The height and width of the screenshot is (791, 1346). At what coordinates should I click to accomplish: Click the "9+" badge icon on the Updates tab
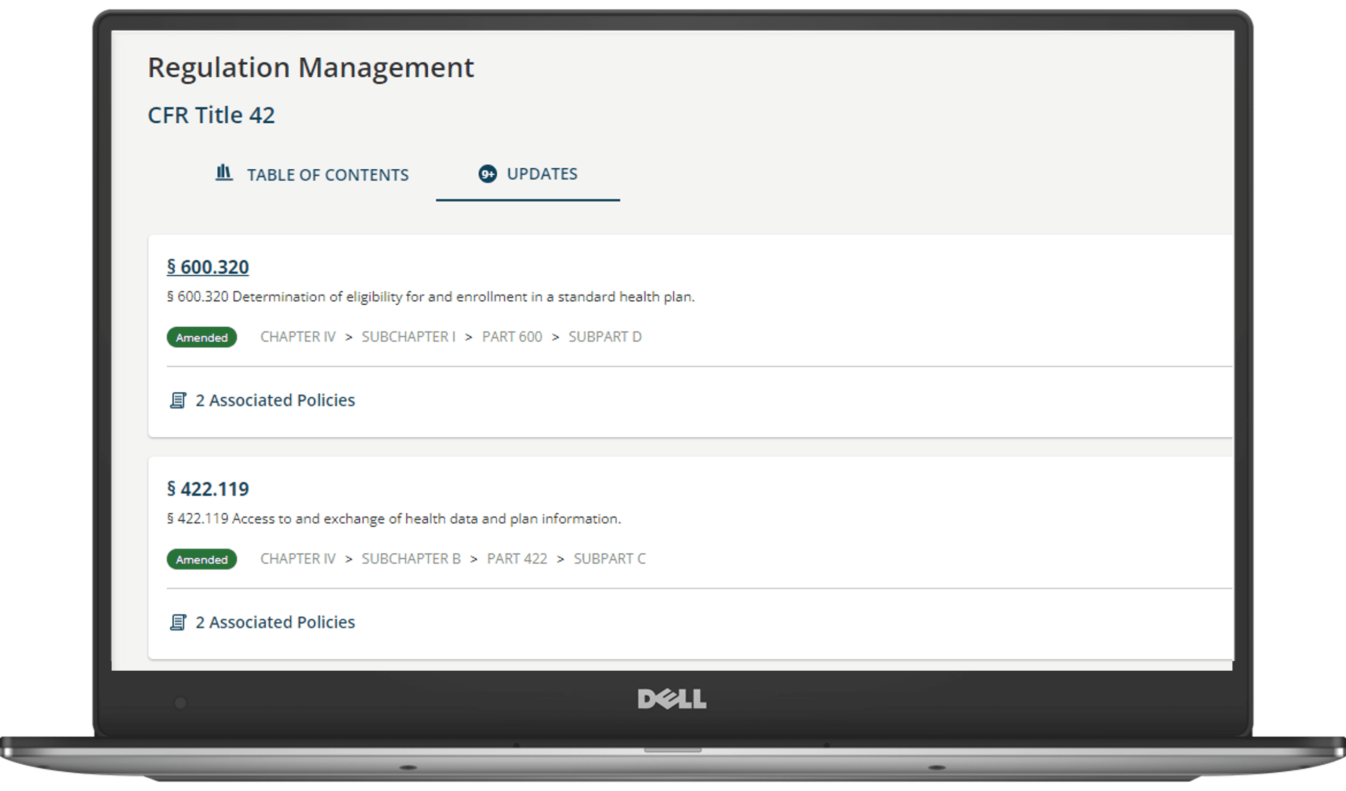(x=488, y=173)
